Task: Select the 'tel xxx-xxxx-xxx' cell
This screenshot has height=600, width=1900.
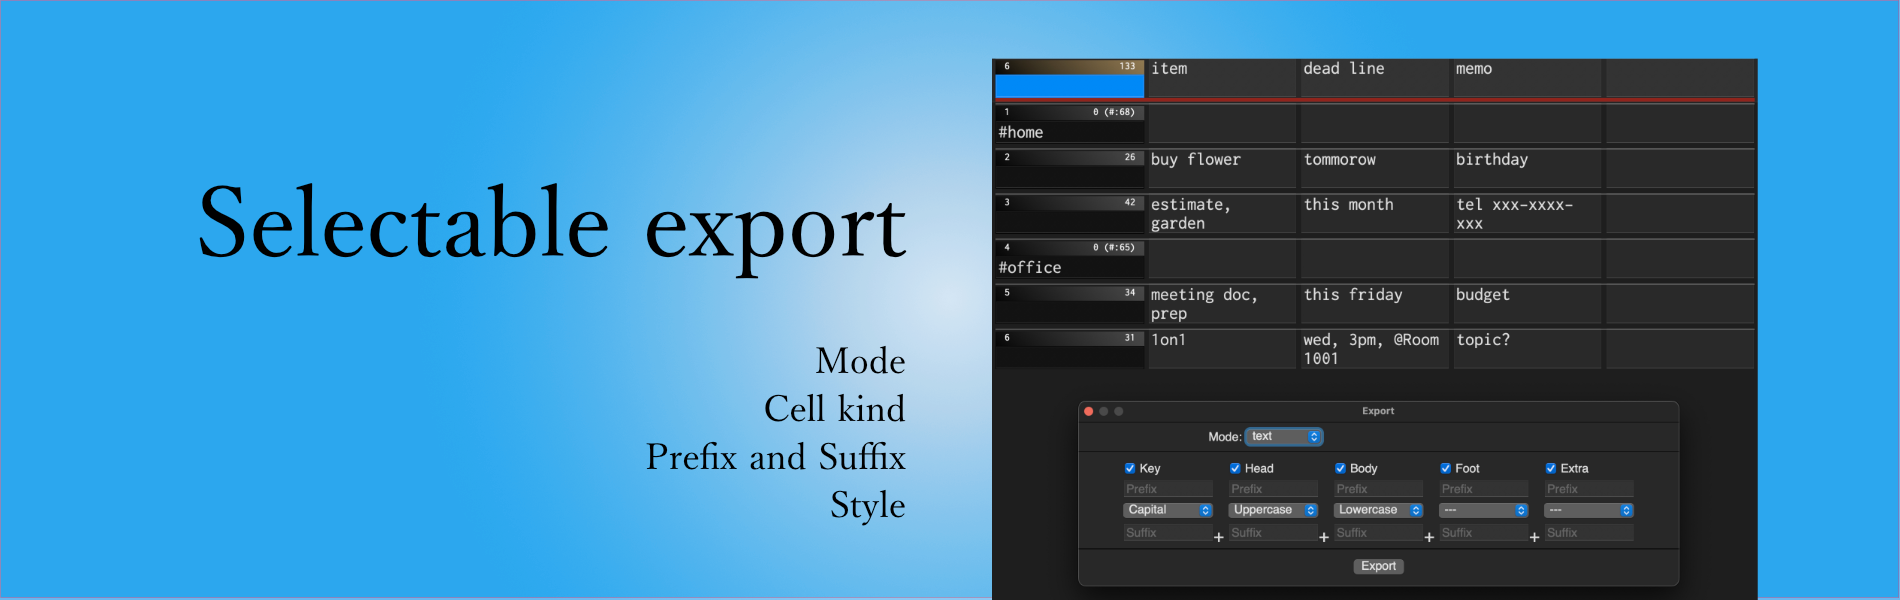Action: [1527, 214]
